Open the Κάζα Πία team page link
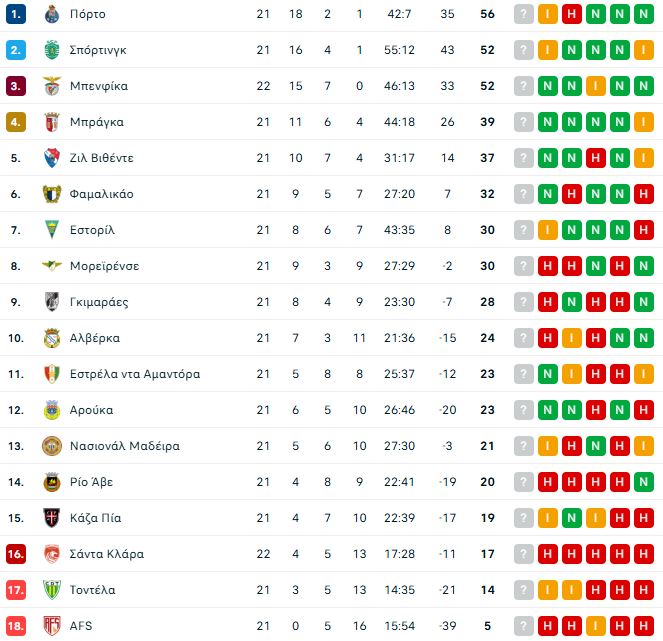Viewport: 663px width, 641px height. (96, 518)
